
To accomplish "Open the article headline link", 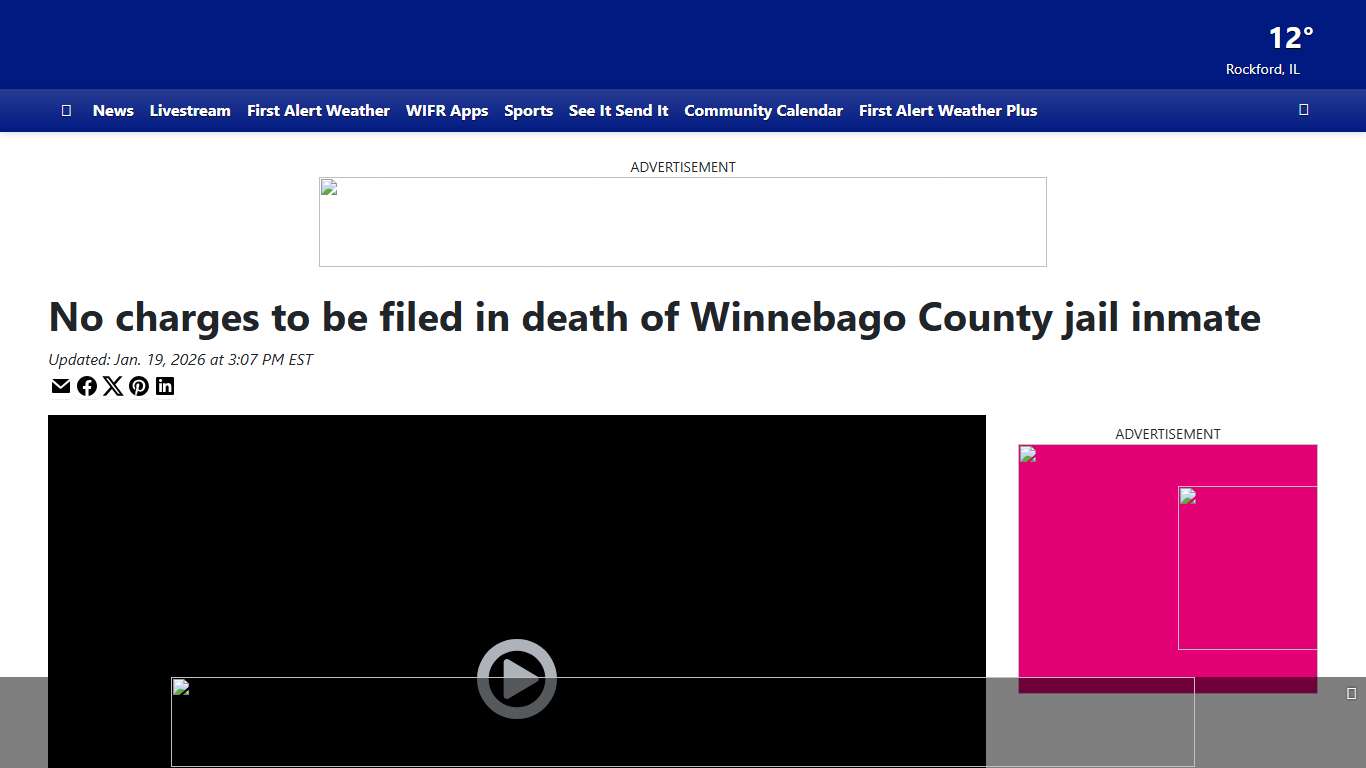I will [654, 317].
